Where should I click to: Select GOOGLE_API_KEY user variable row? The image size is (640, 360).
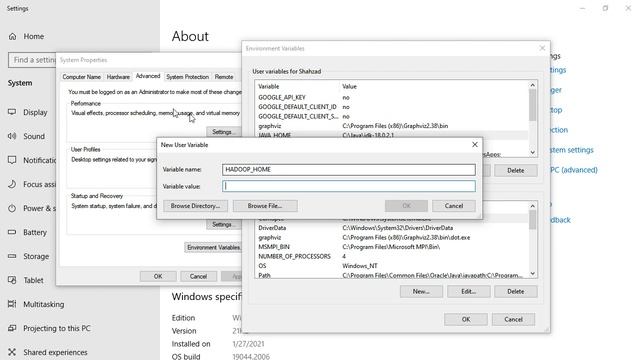point(392,98)
